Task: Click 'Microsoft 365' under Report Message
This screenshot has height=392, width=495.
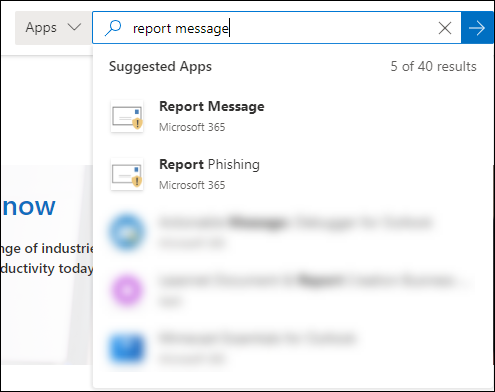Action: (x=192, y=127)
